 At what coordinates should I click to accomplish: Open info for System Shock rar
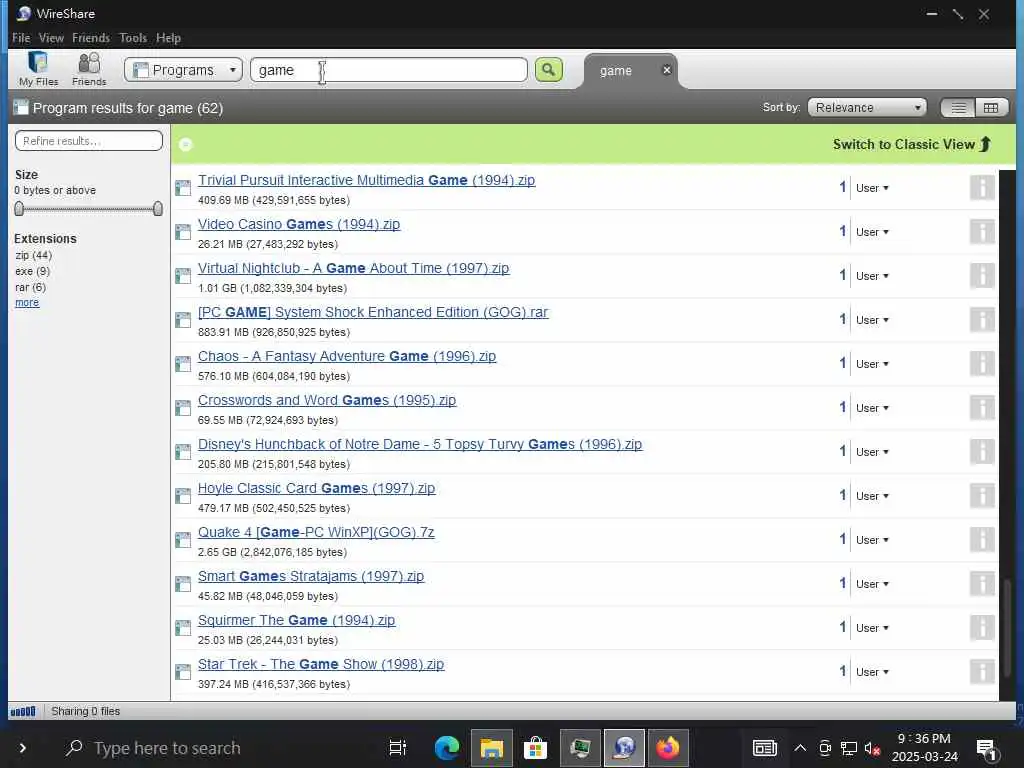coord(982,319)
